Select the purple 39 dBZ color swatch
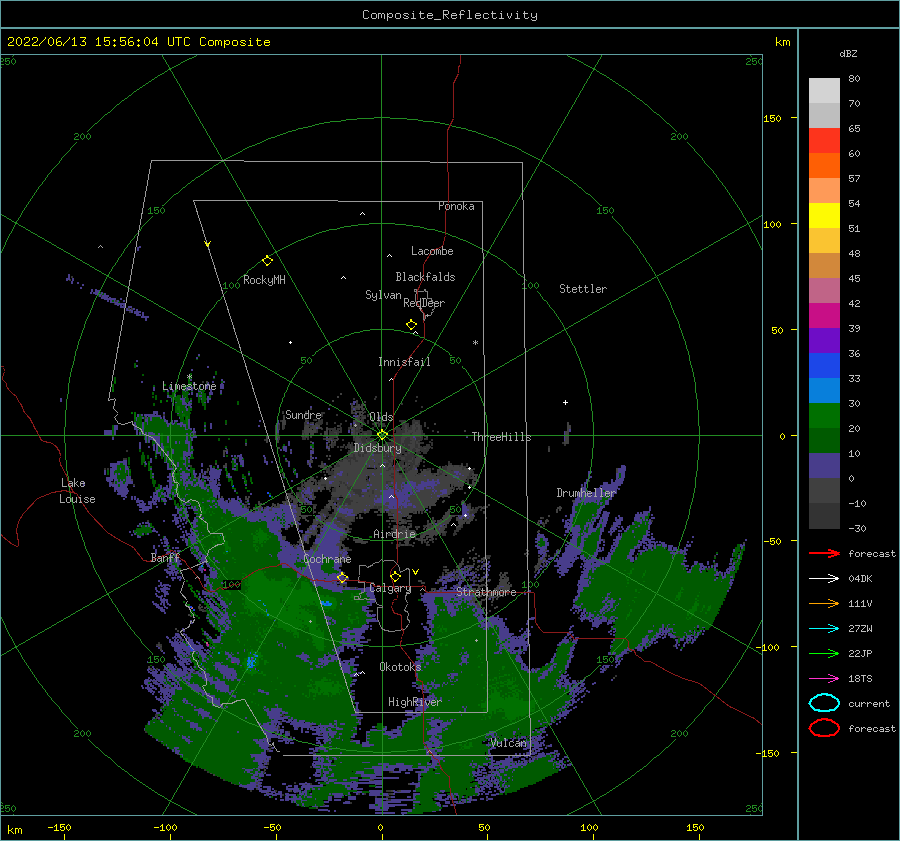 pos(824,341)
